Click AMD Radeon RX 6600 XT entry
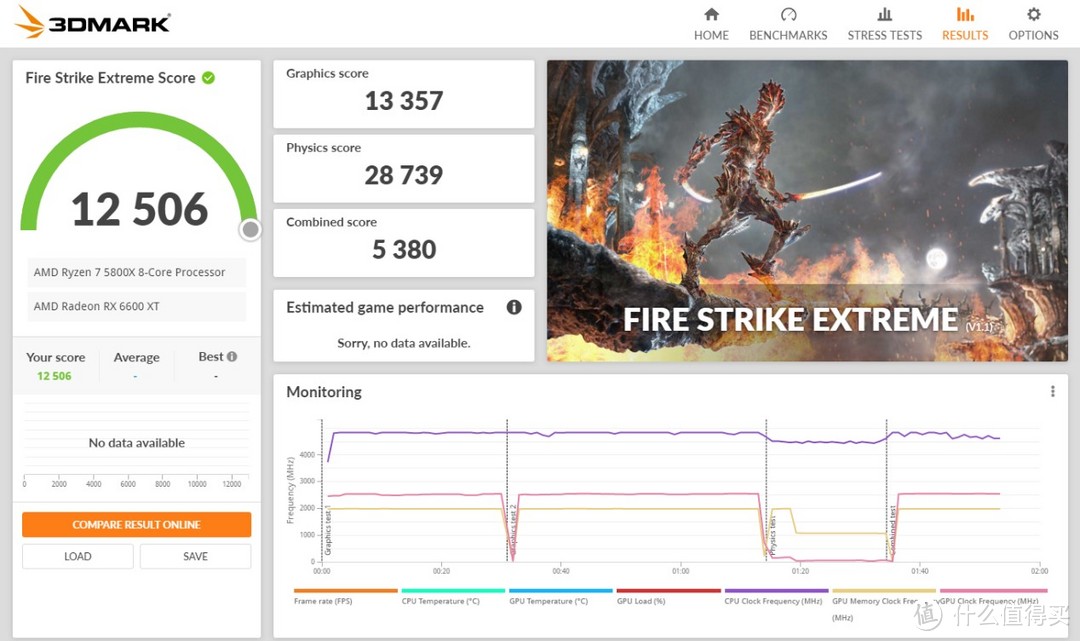Screen dimensions: 1080x641 136,306
